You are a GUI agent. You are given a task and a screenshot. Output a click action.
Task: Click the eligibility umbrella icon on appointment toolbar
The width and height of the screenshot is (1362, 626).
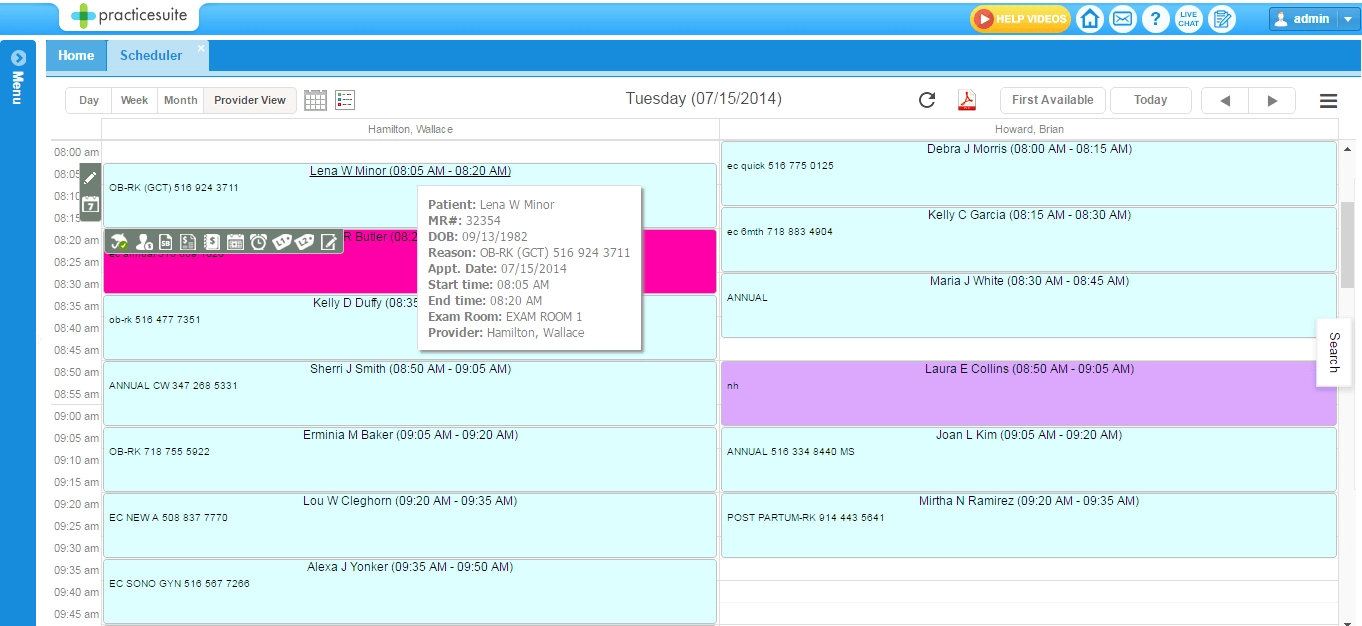point(119,241)
